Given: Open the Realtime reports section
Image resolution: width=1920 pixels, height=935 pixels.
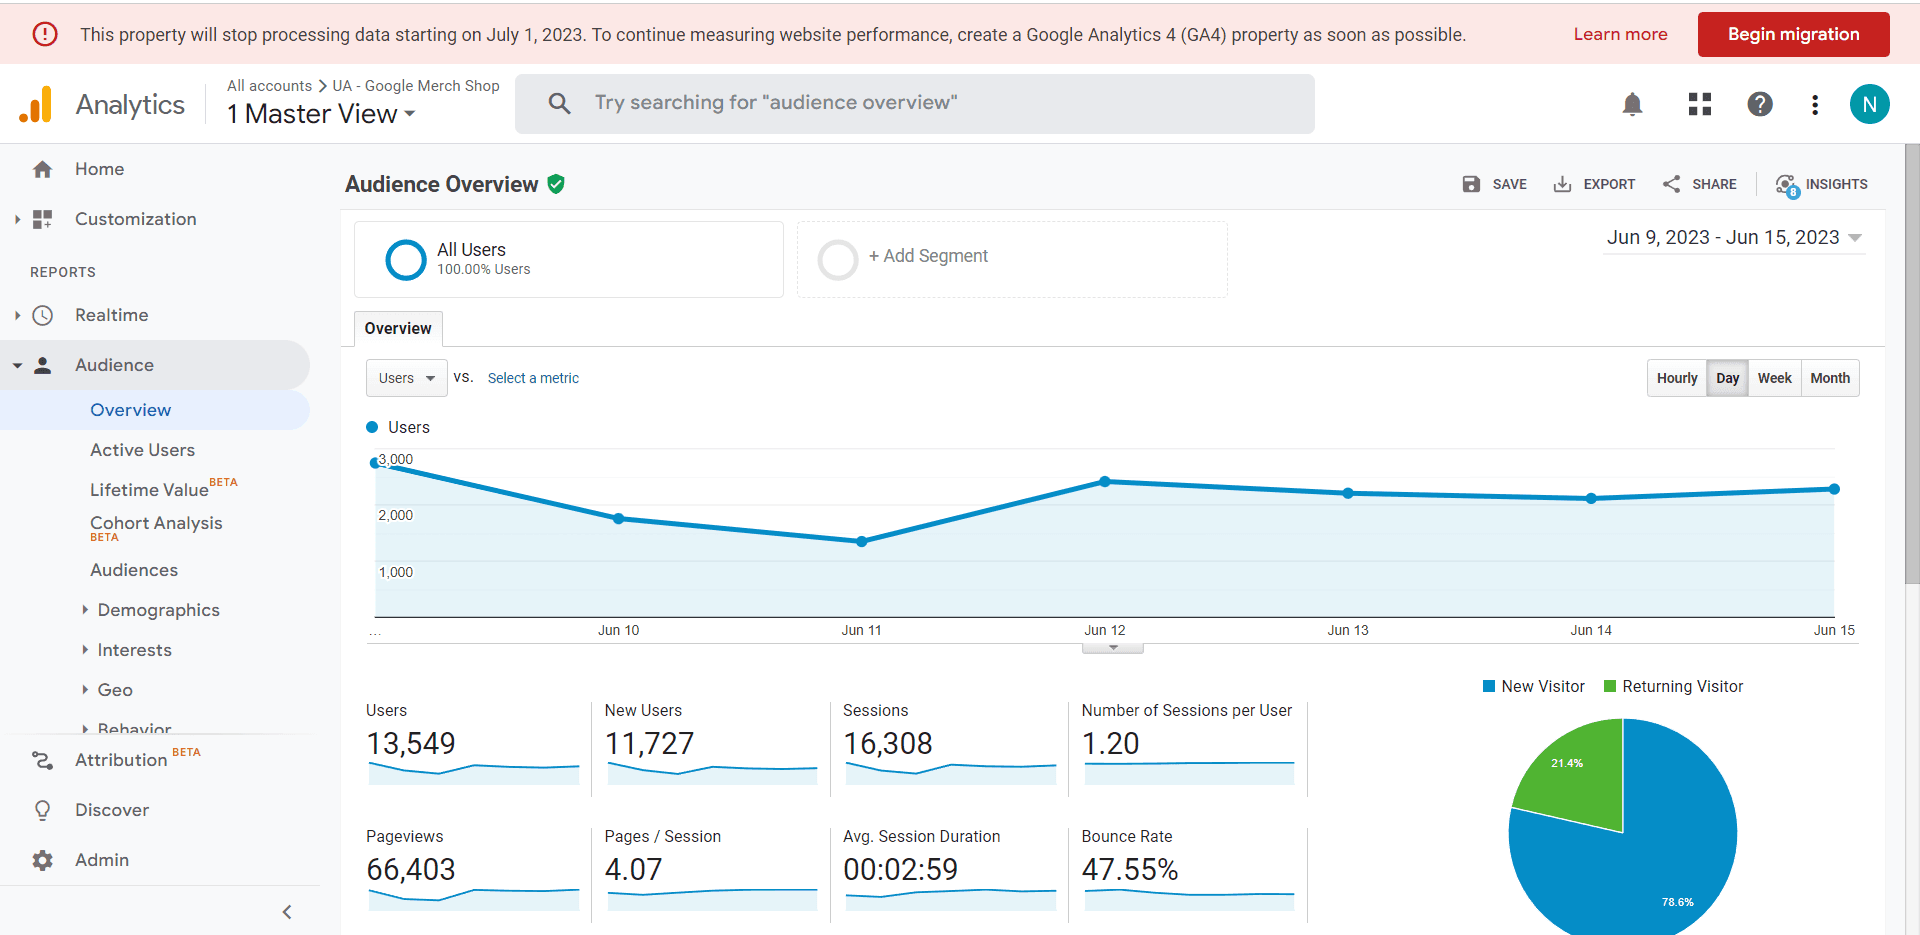Looking at the screenshot, I should tap(110, 315).
